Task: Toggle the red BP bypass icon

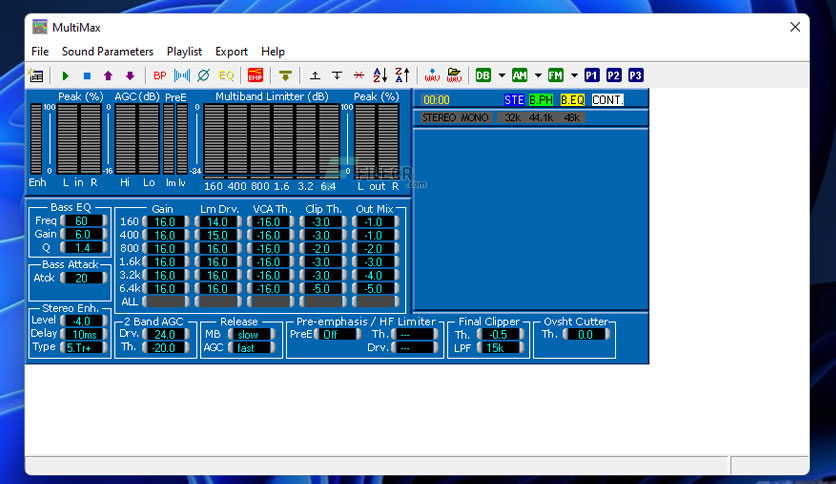Action: coord(159,76)
